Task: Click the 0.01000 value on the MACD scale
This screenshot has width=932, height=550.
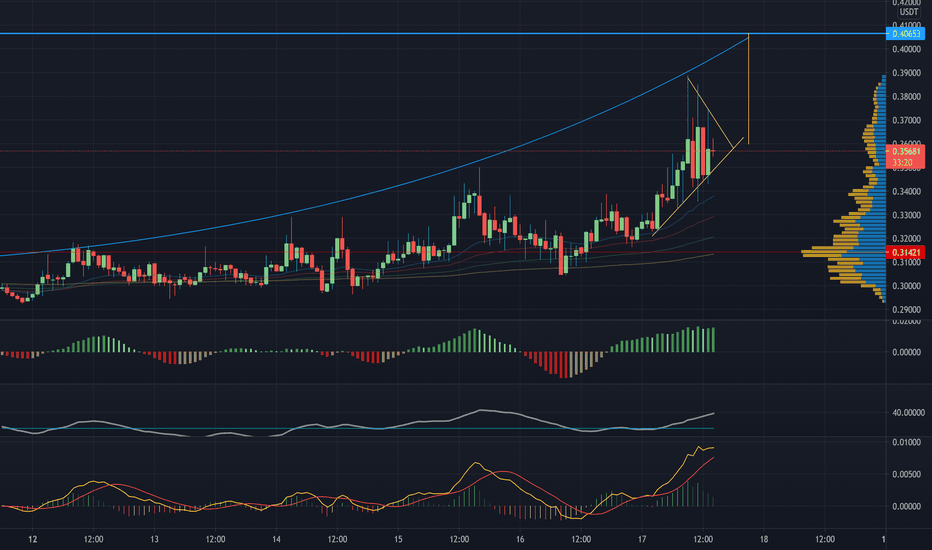Action: [906, 442]
